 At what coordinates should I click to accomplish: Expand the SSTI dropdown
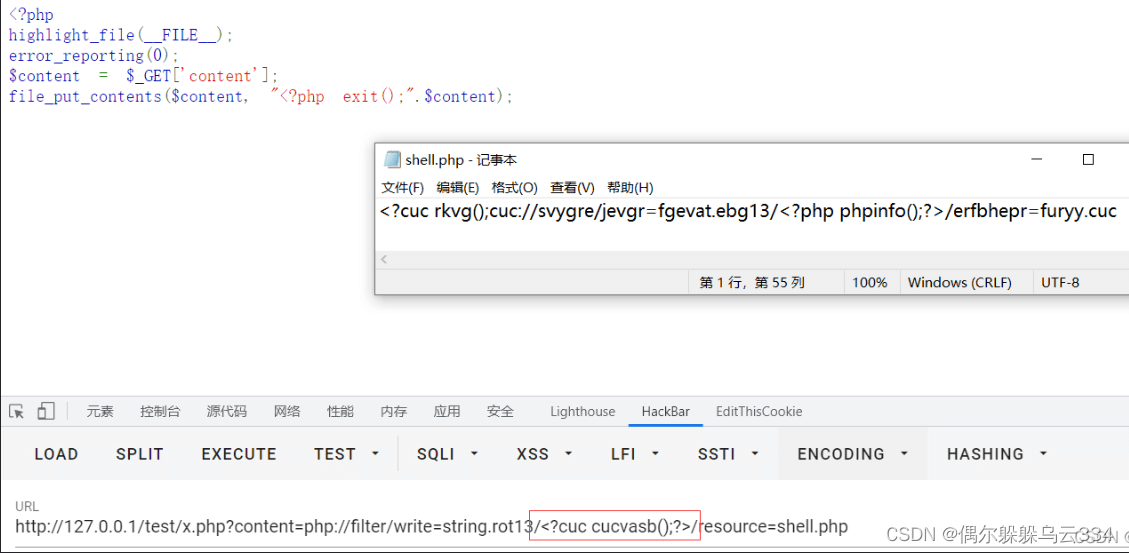click(x=728, y=454)
